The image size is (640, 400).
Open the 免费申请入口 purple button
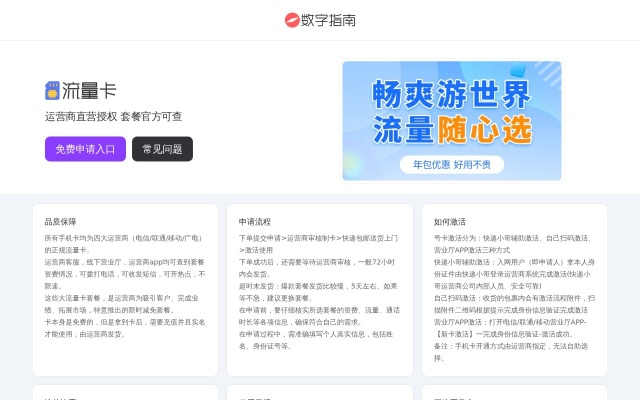85,149
